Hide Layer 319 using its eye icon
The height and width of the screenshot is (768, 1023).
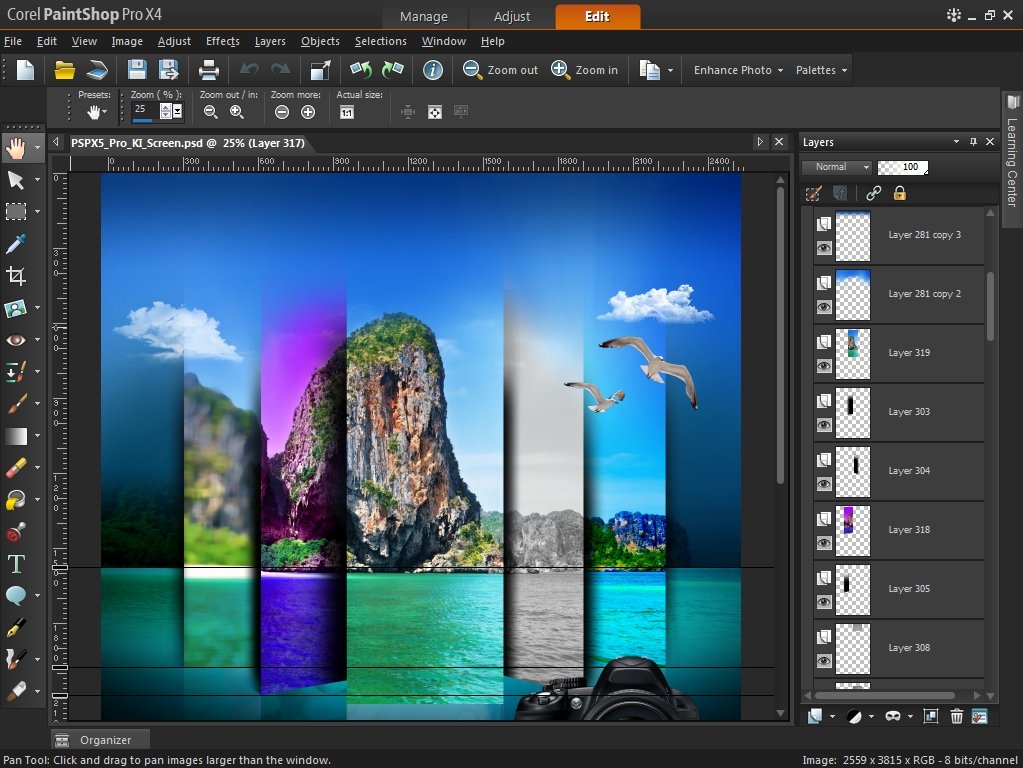[824, 366]
